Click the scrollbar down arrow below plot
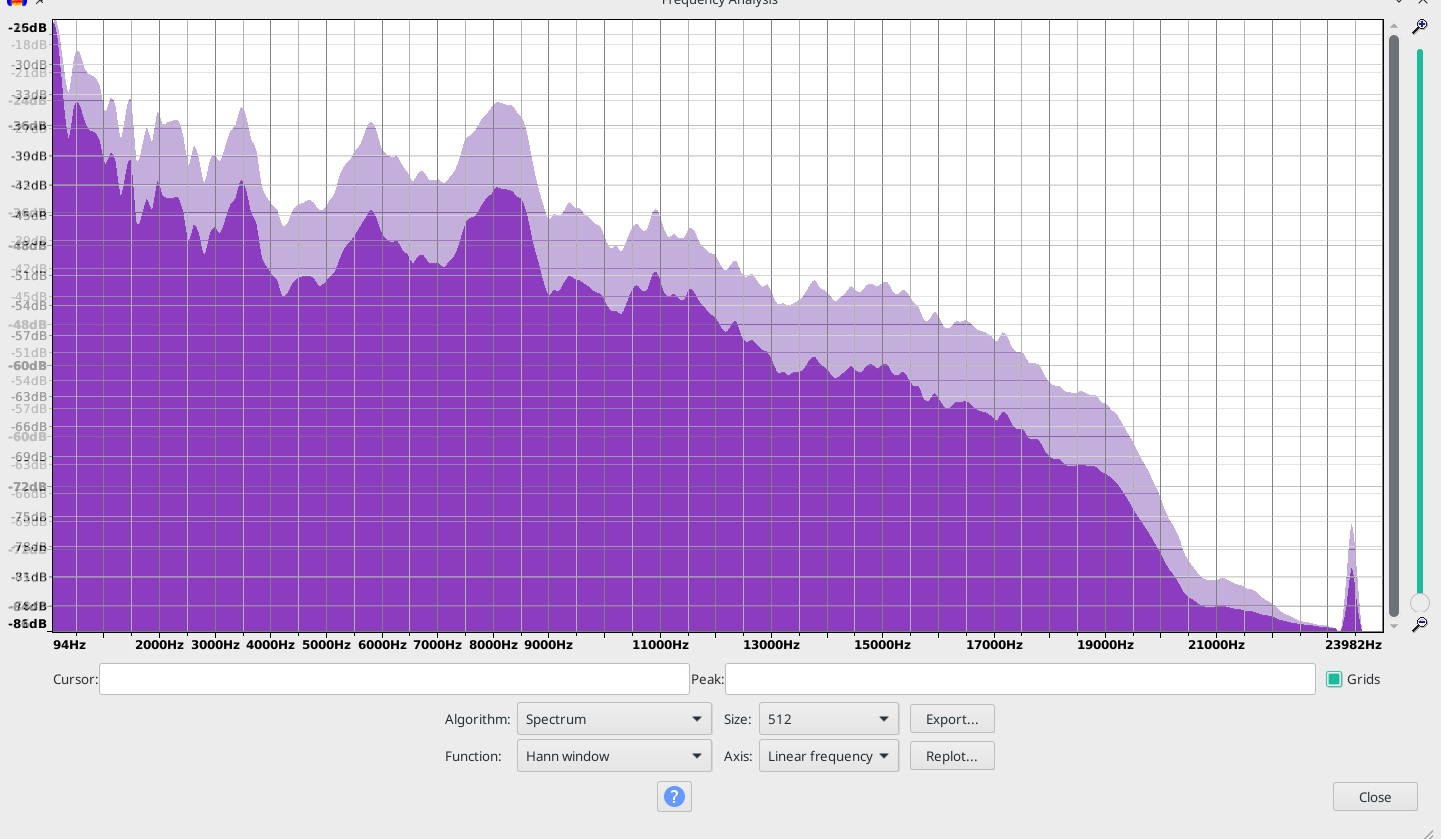The width and height of the screenshot is (1452, 839). click(x=1394, y=626)
